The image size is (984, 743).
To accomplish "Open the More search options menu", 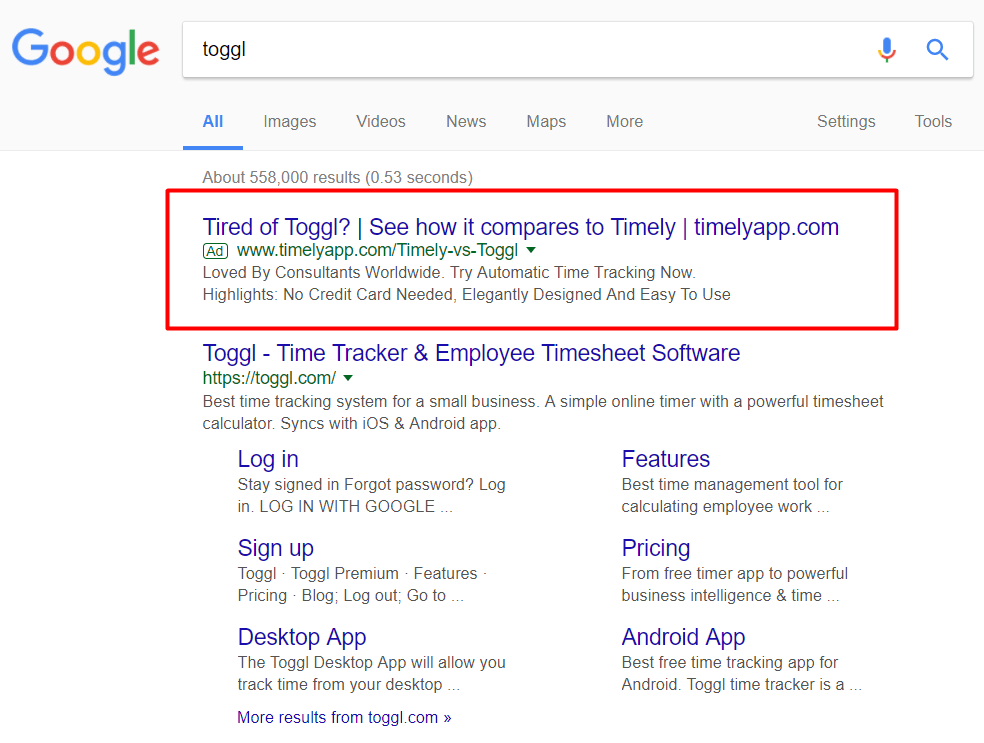I will click(x=624, y=121).
